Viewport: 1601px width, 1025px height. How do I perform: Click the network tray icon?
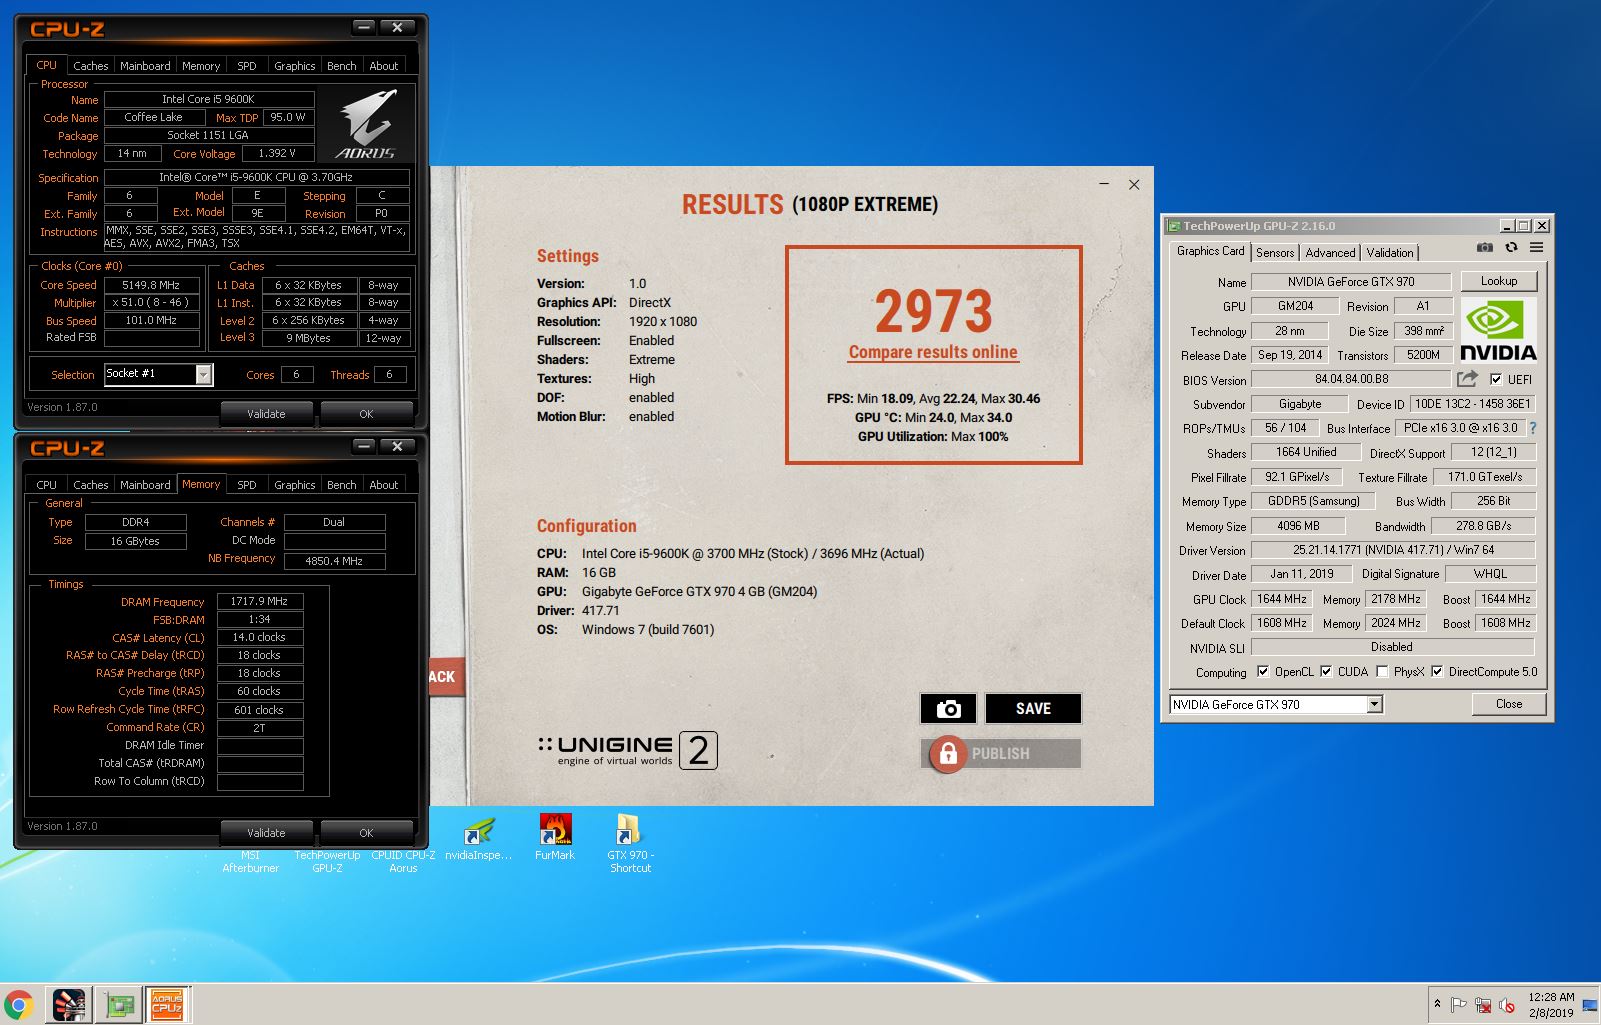point(1483,1005)
